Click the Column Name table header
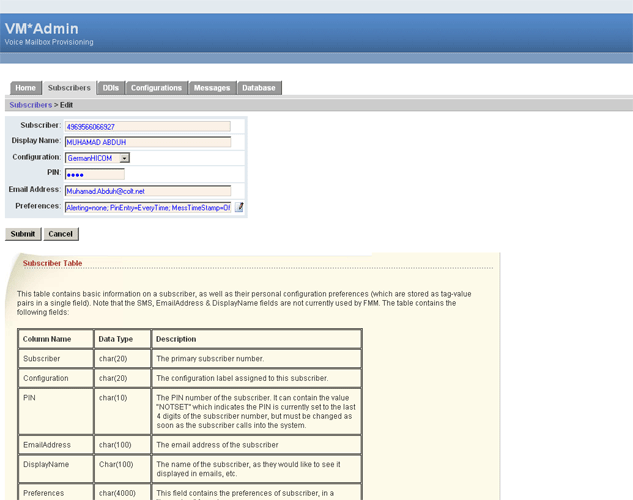633x500 pixels. tap(47, 339)
